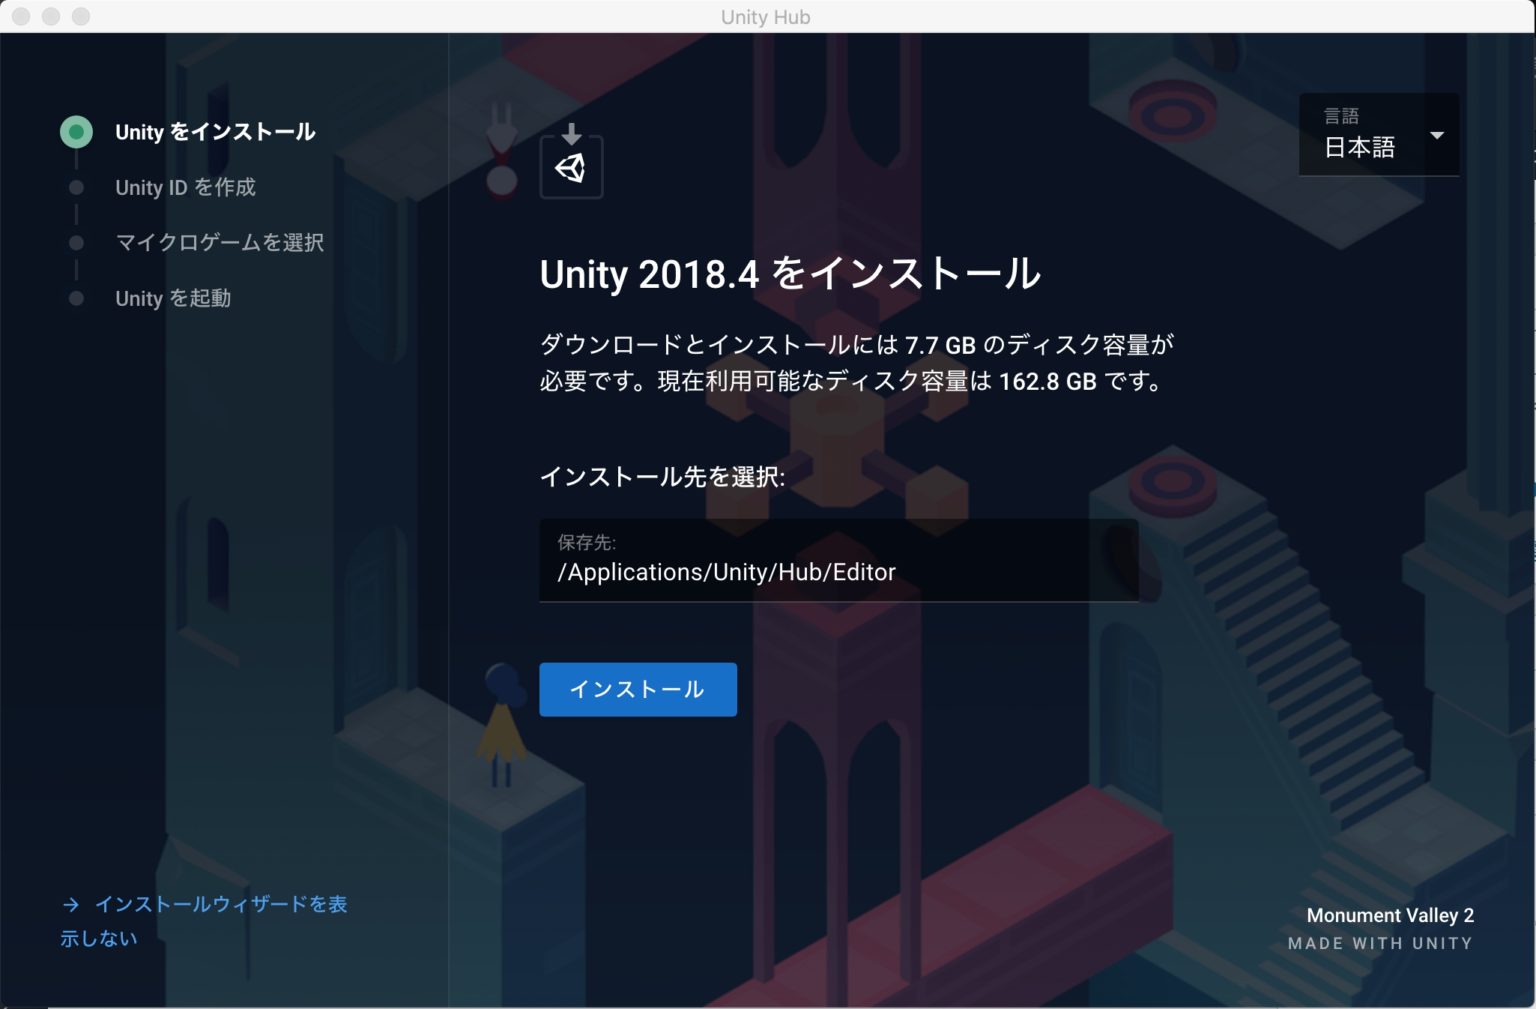Click the arrow icon before インストールウィザード link
The width and height of the screenshot is (1536, 1009).
71,904
